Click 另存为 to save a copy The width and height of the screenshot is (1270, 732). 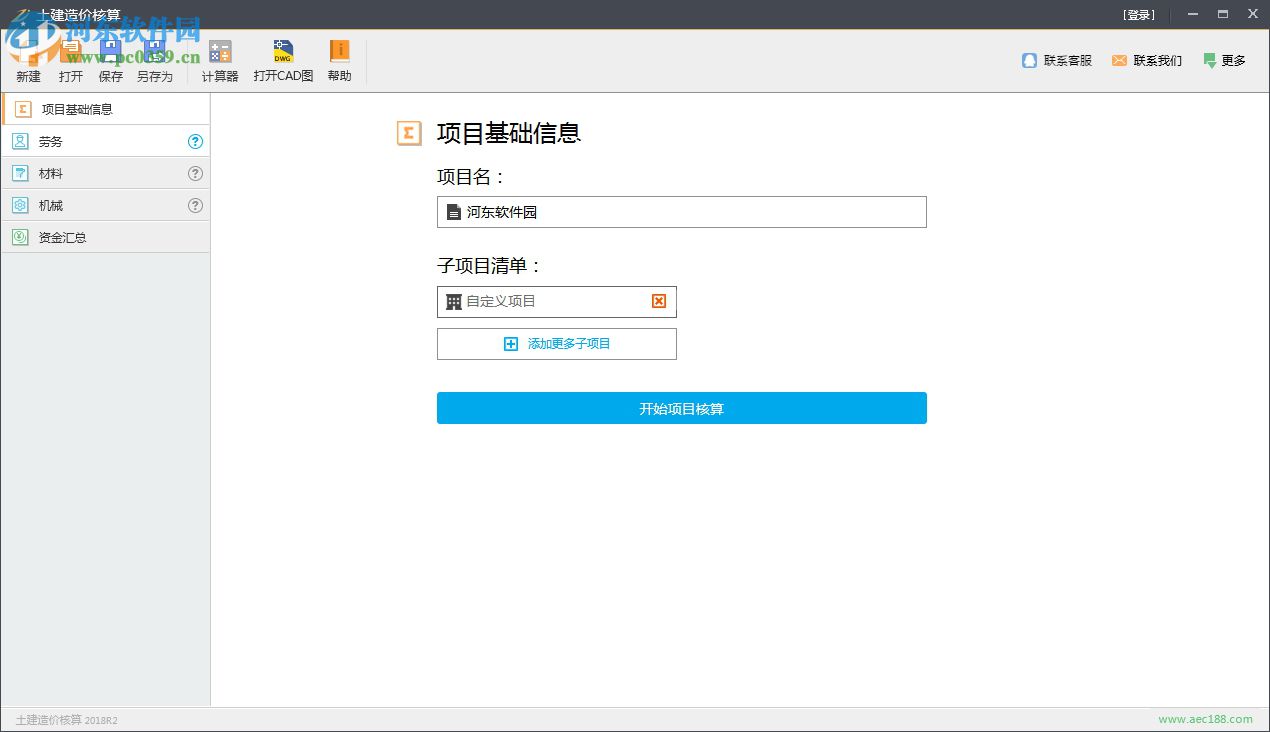click(x=155, y=60)
